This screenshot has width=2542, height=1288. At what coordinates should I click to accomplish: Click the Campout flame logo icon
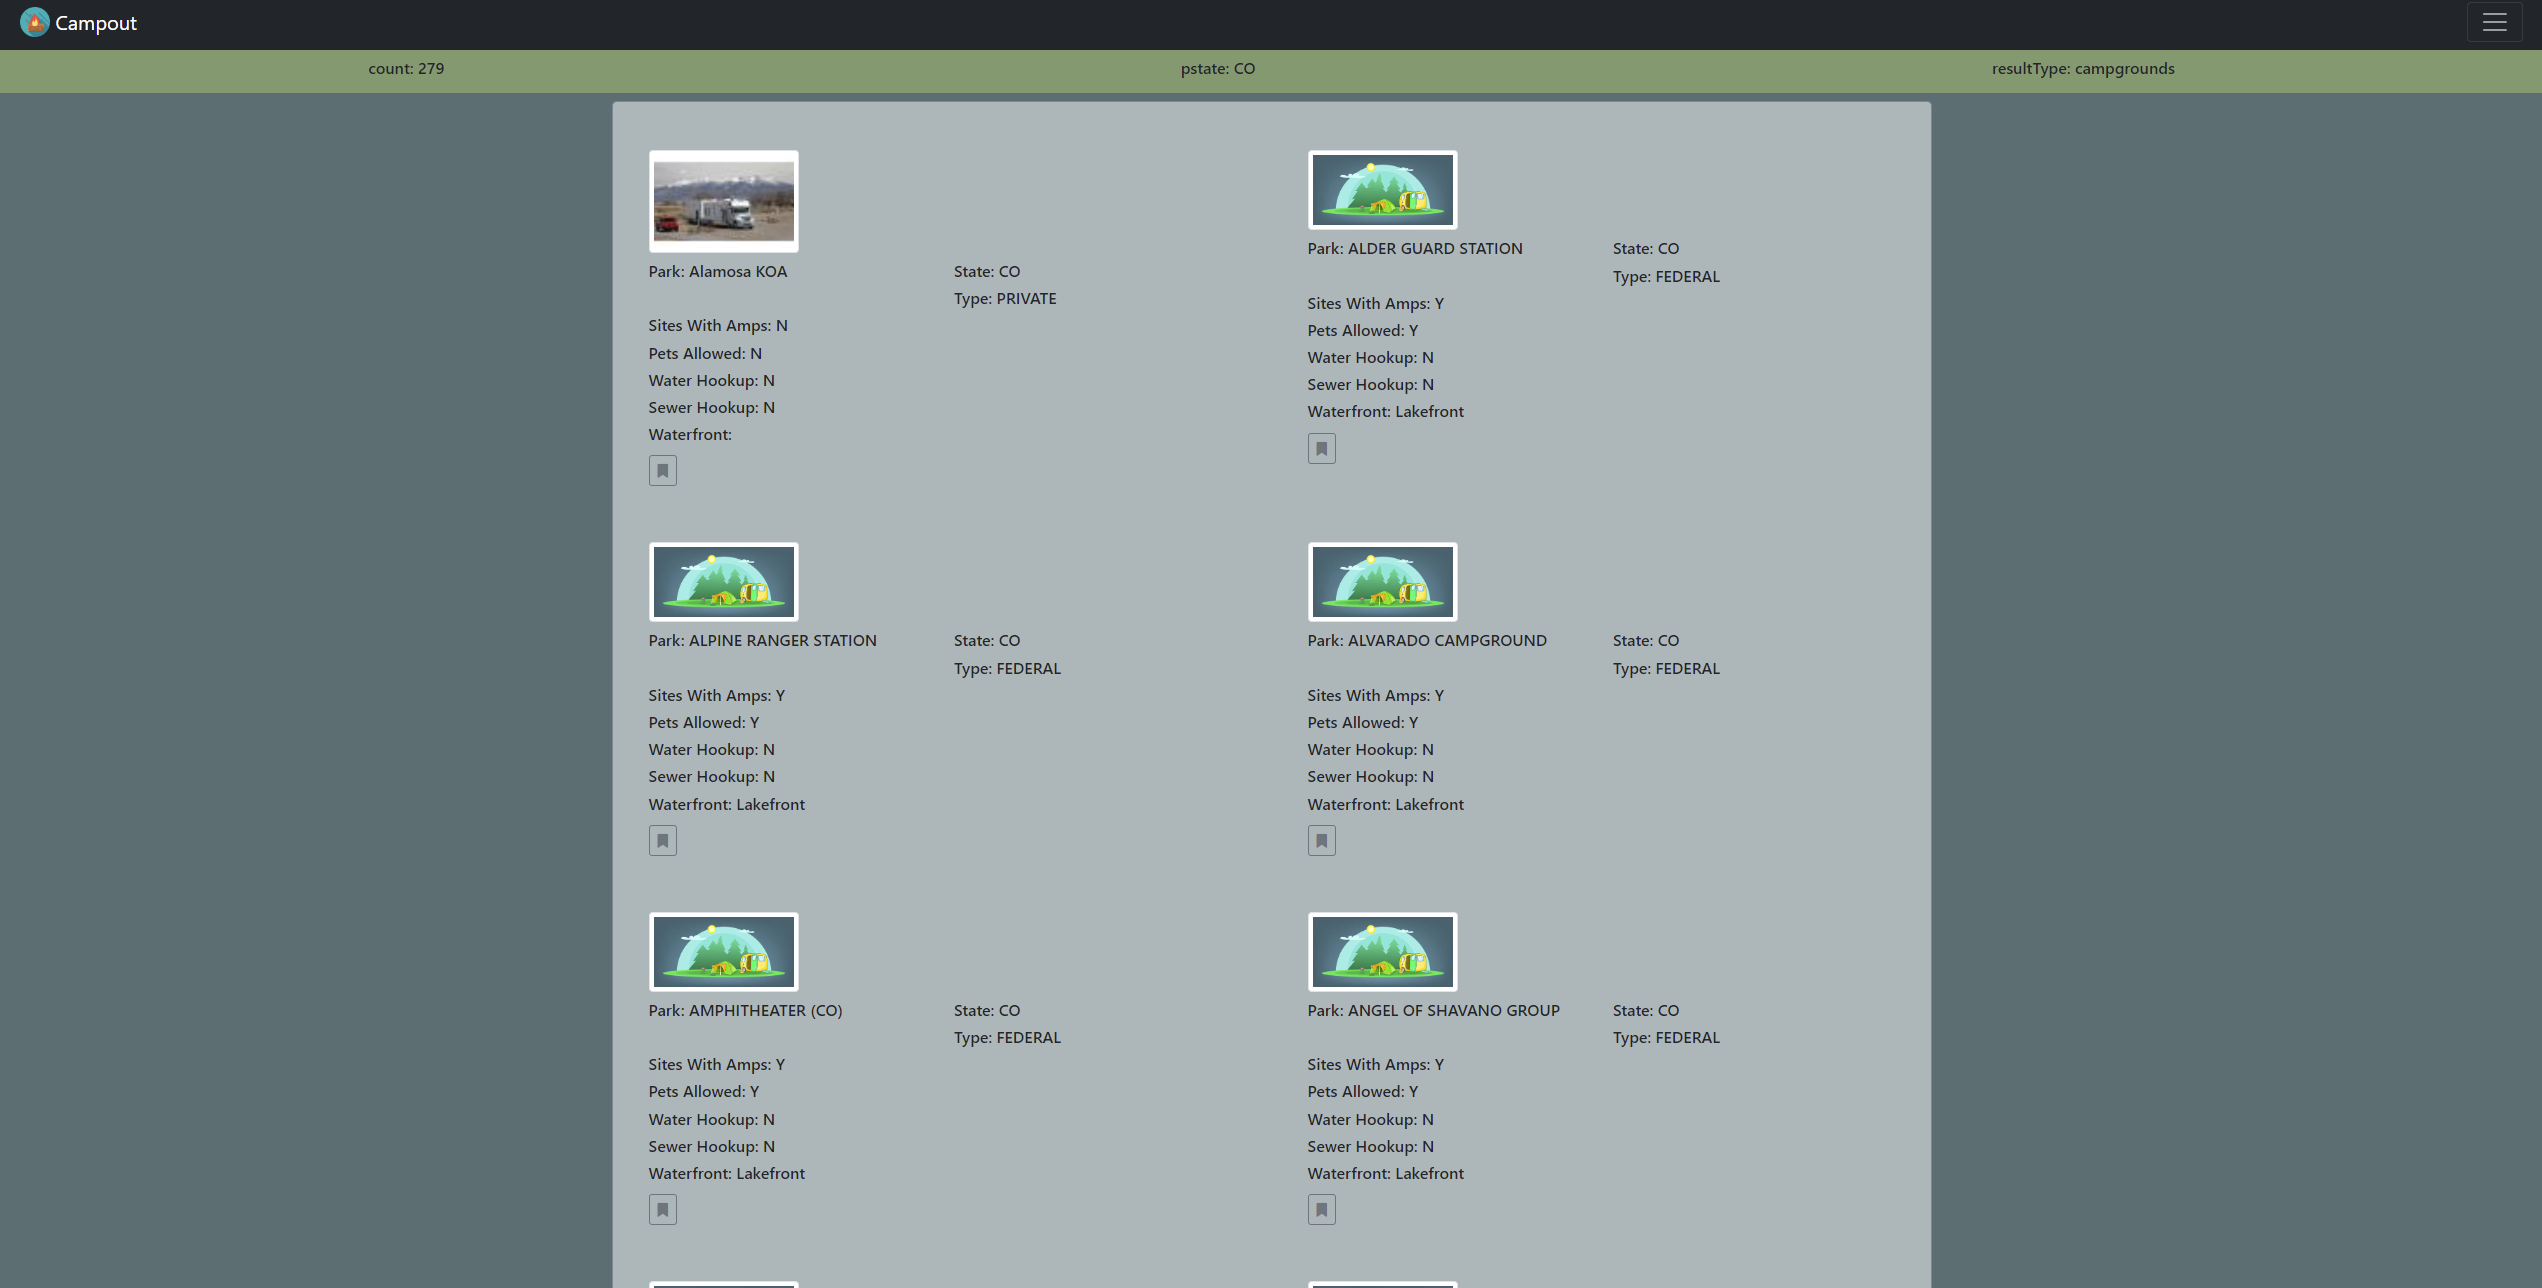(34, 22)
